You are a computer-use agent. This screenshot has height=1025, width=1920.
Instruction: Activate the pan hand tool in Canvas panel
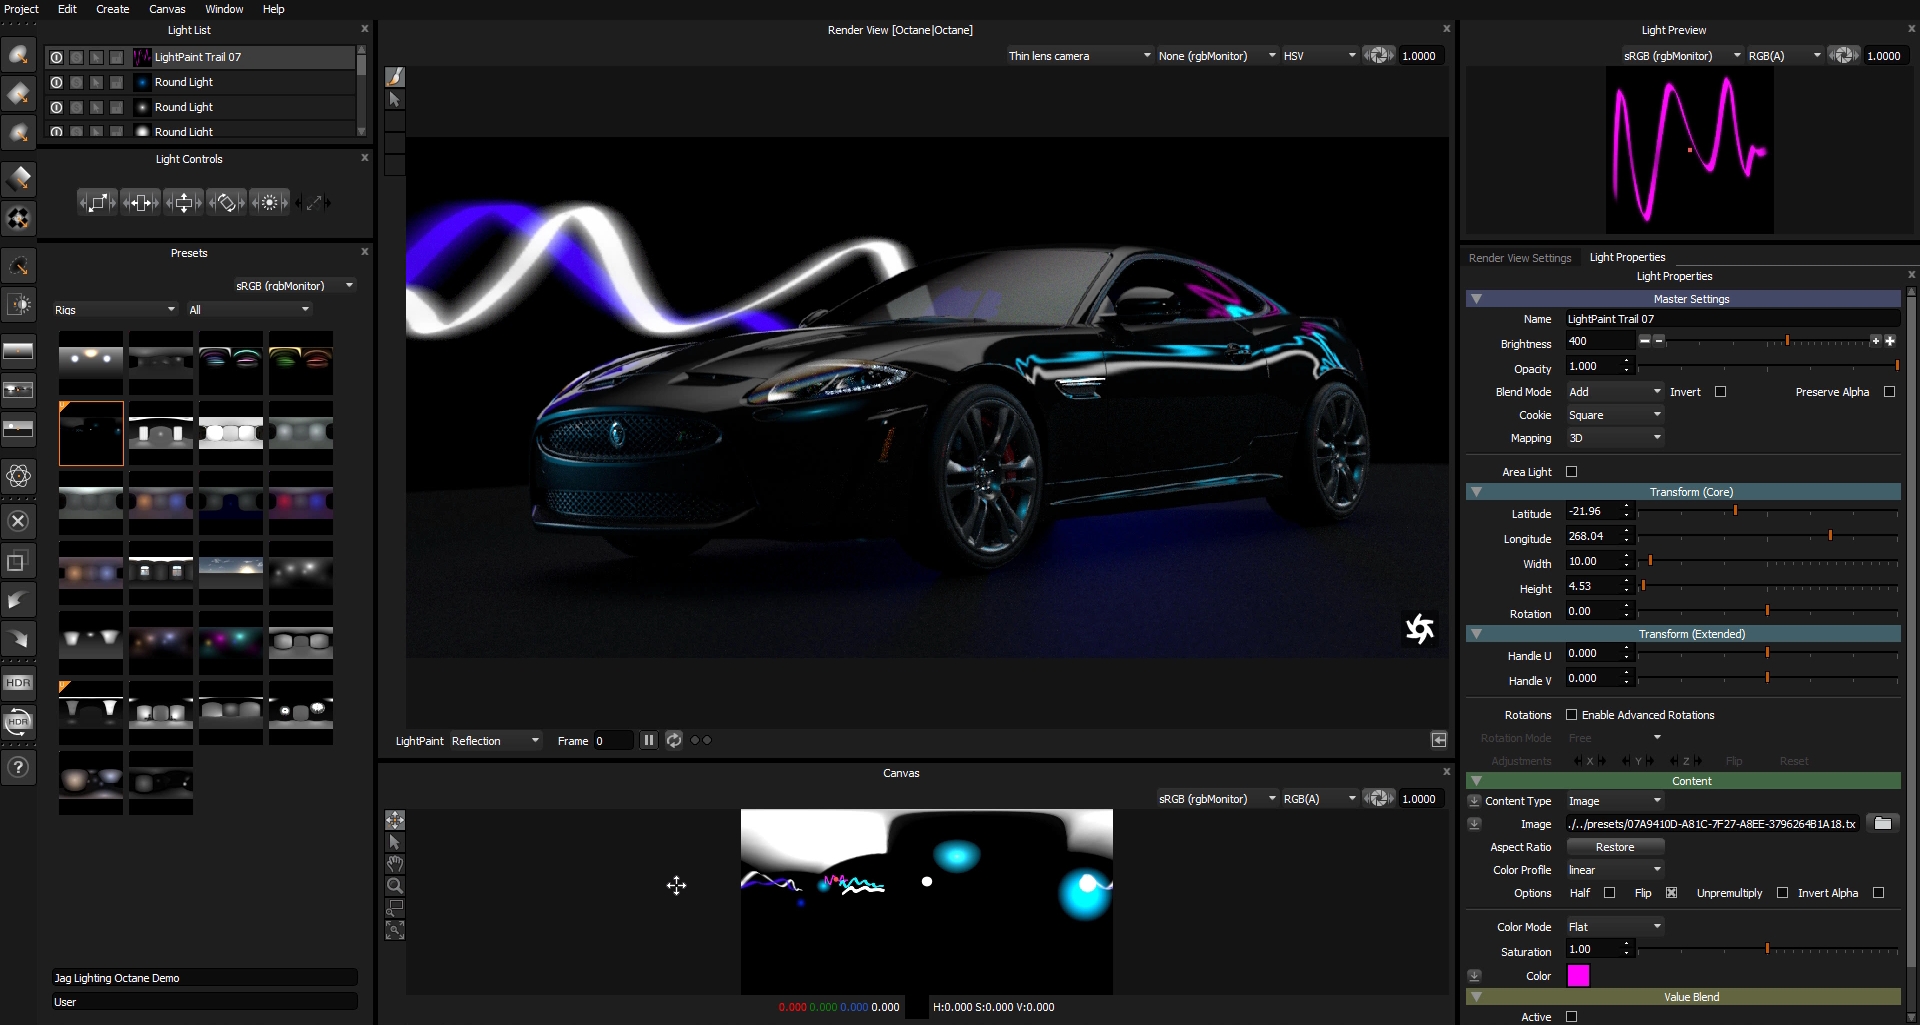pos(395,863)
